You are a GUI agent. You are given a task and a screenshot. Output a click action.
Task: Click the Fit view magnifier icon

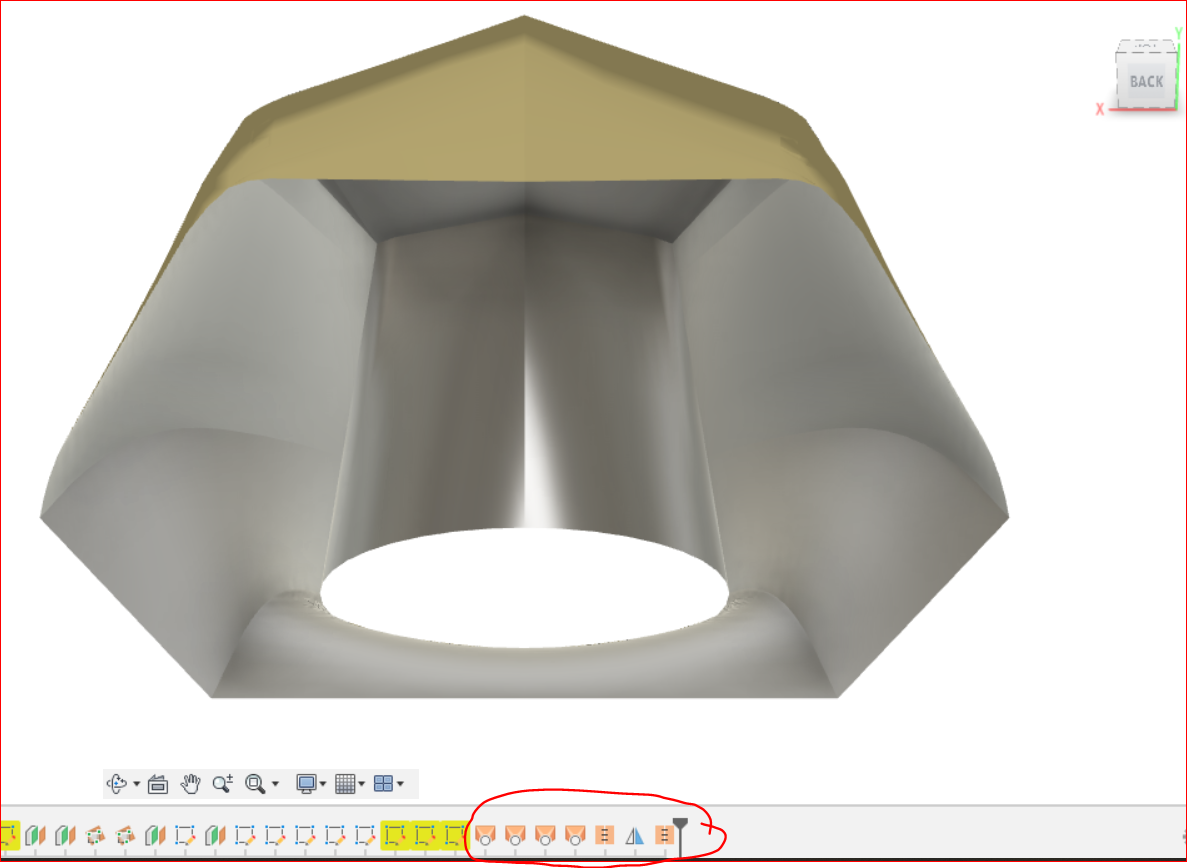tap(253, 784)
